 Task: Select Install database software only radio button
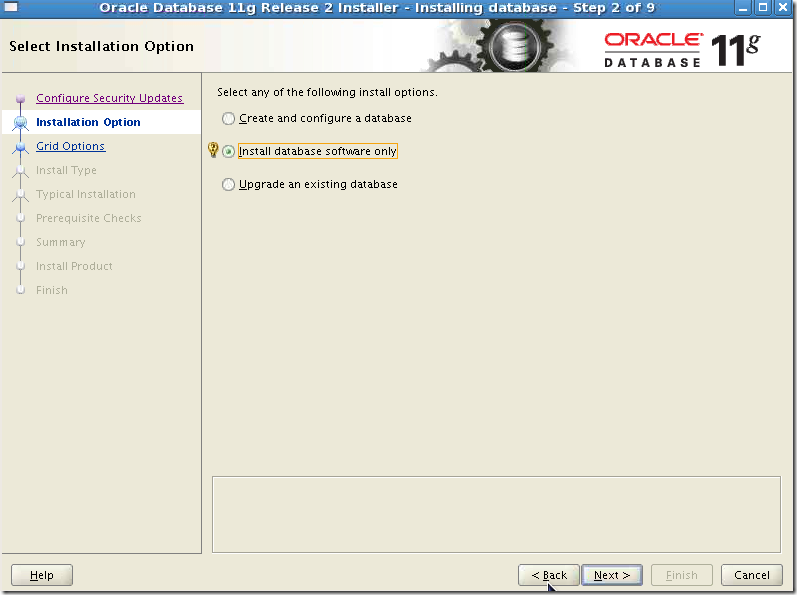(228, 151)
